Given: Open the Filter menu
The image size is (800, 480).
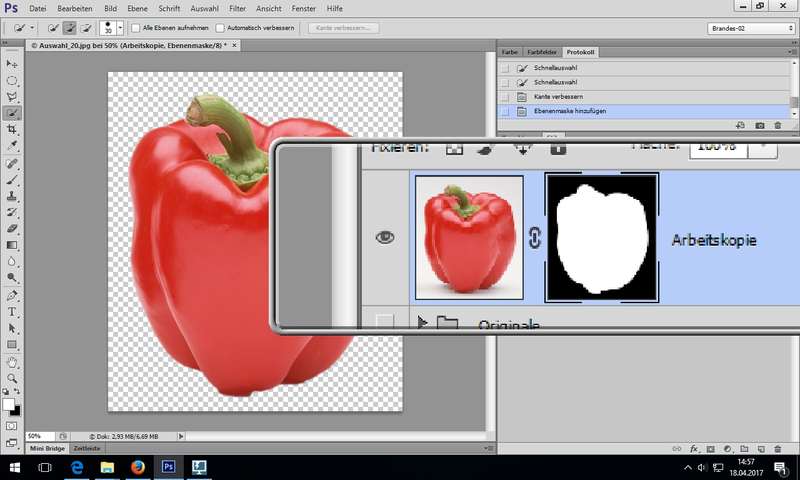Looking at the screenshot, I should [237, 8].
